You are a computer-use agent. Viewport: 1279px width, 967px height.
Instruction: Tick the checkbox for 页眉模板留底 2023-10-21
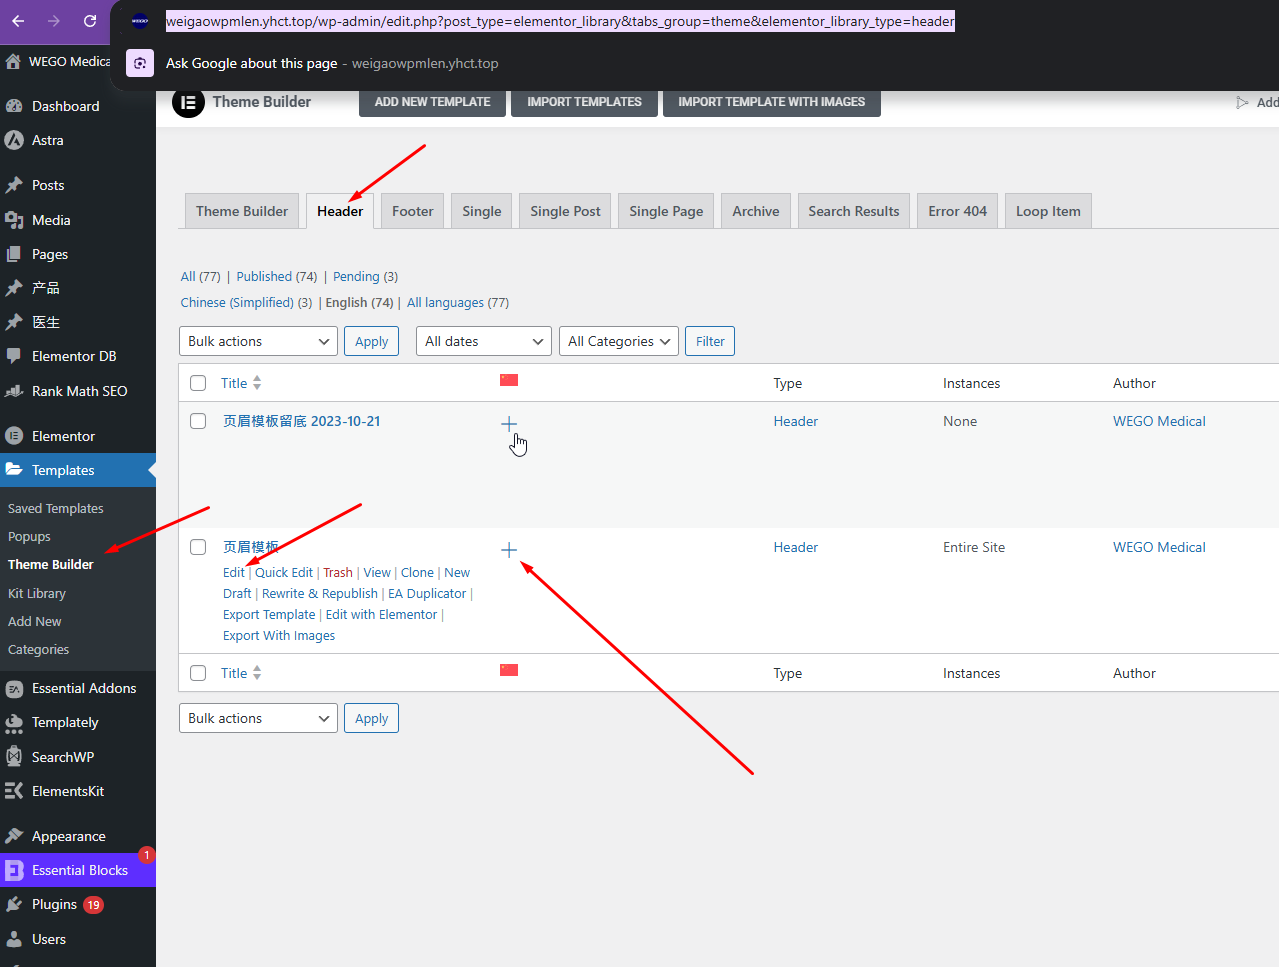[x=198, y=421]
